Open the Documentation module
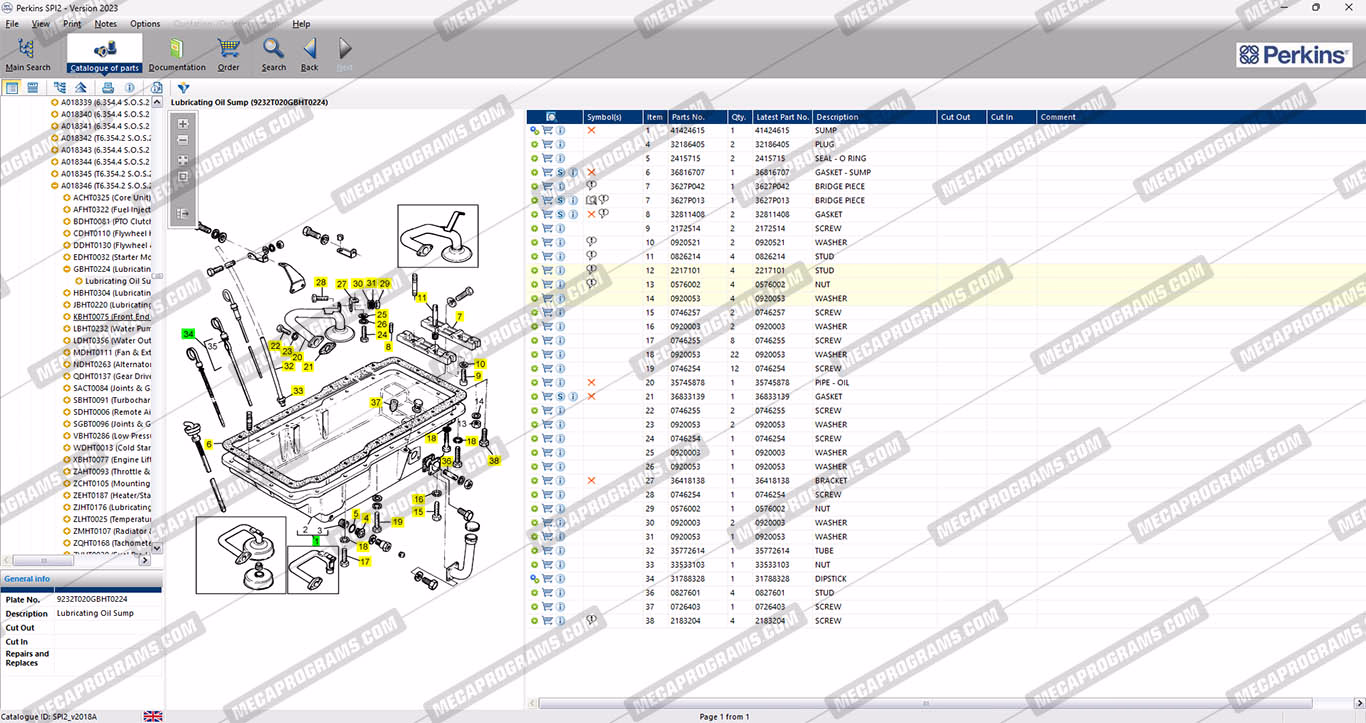 pyautogui.click(x=177, y=54)
